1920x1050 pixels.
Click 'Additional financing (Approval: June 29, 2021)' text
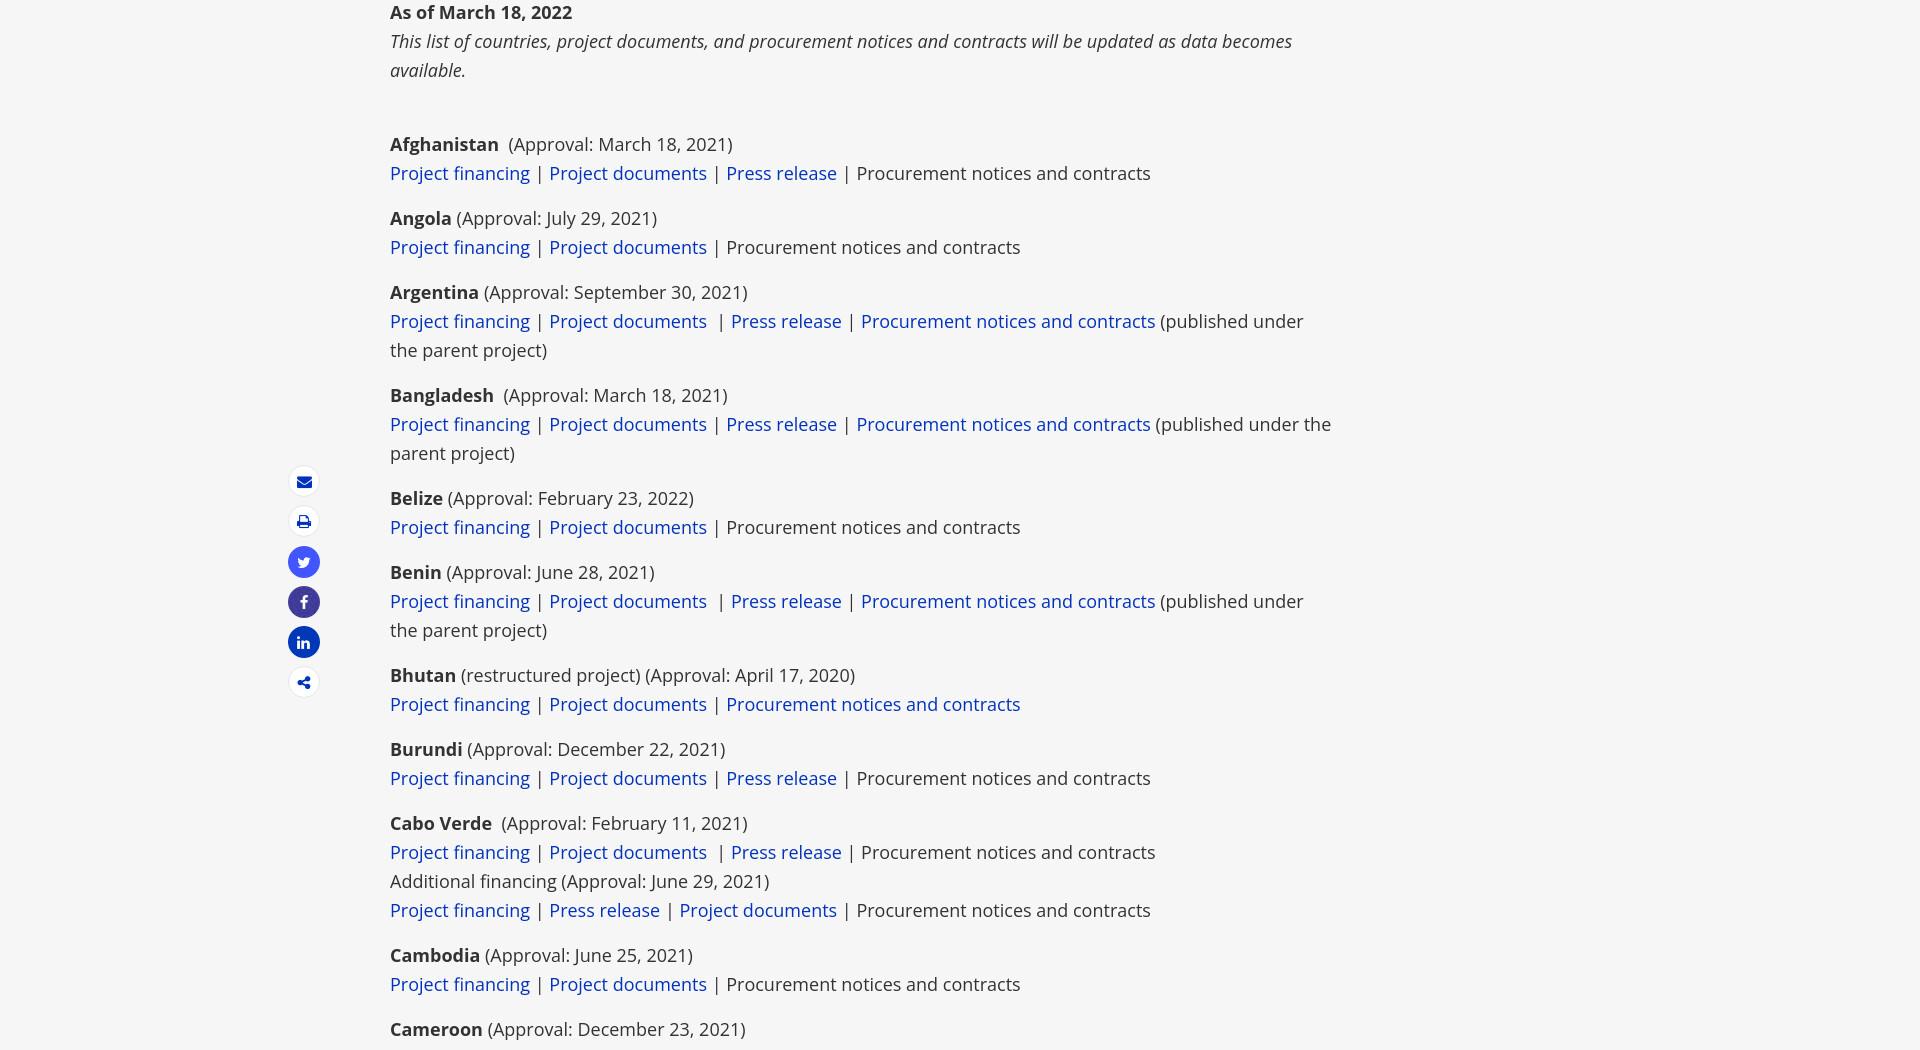579,881
